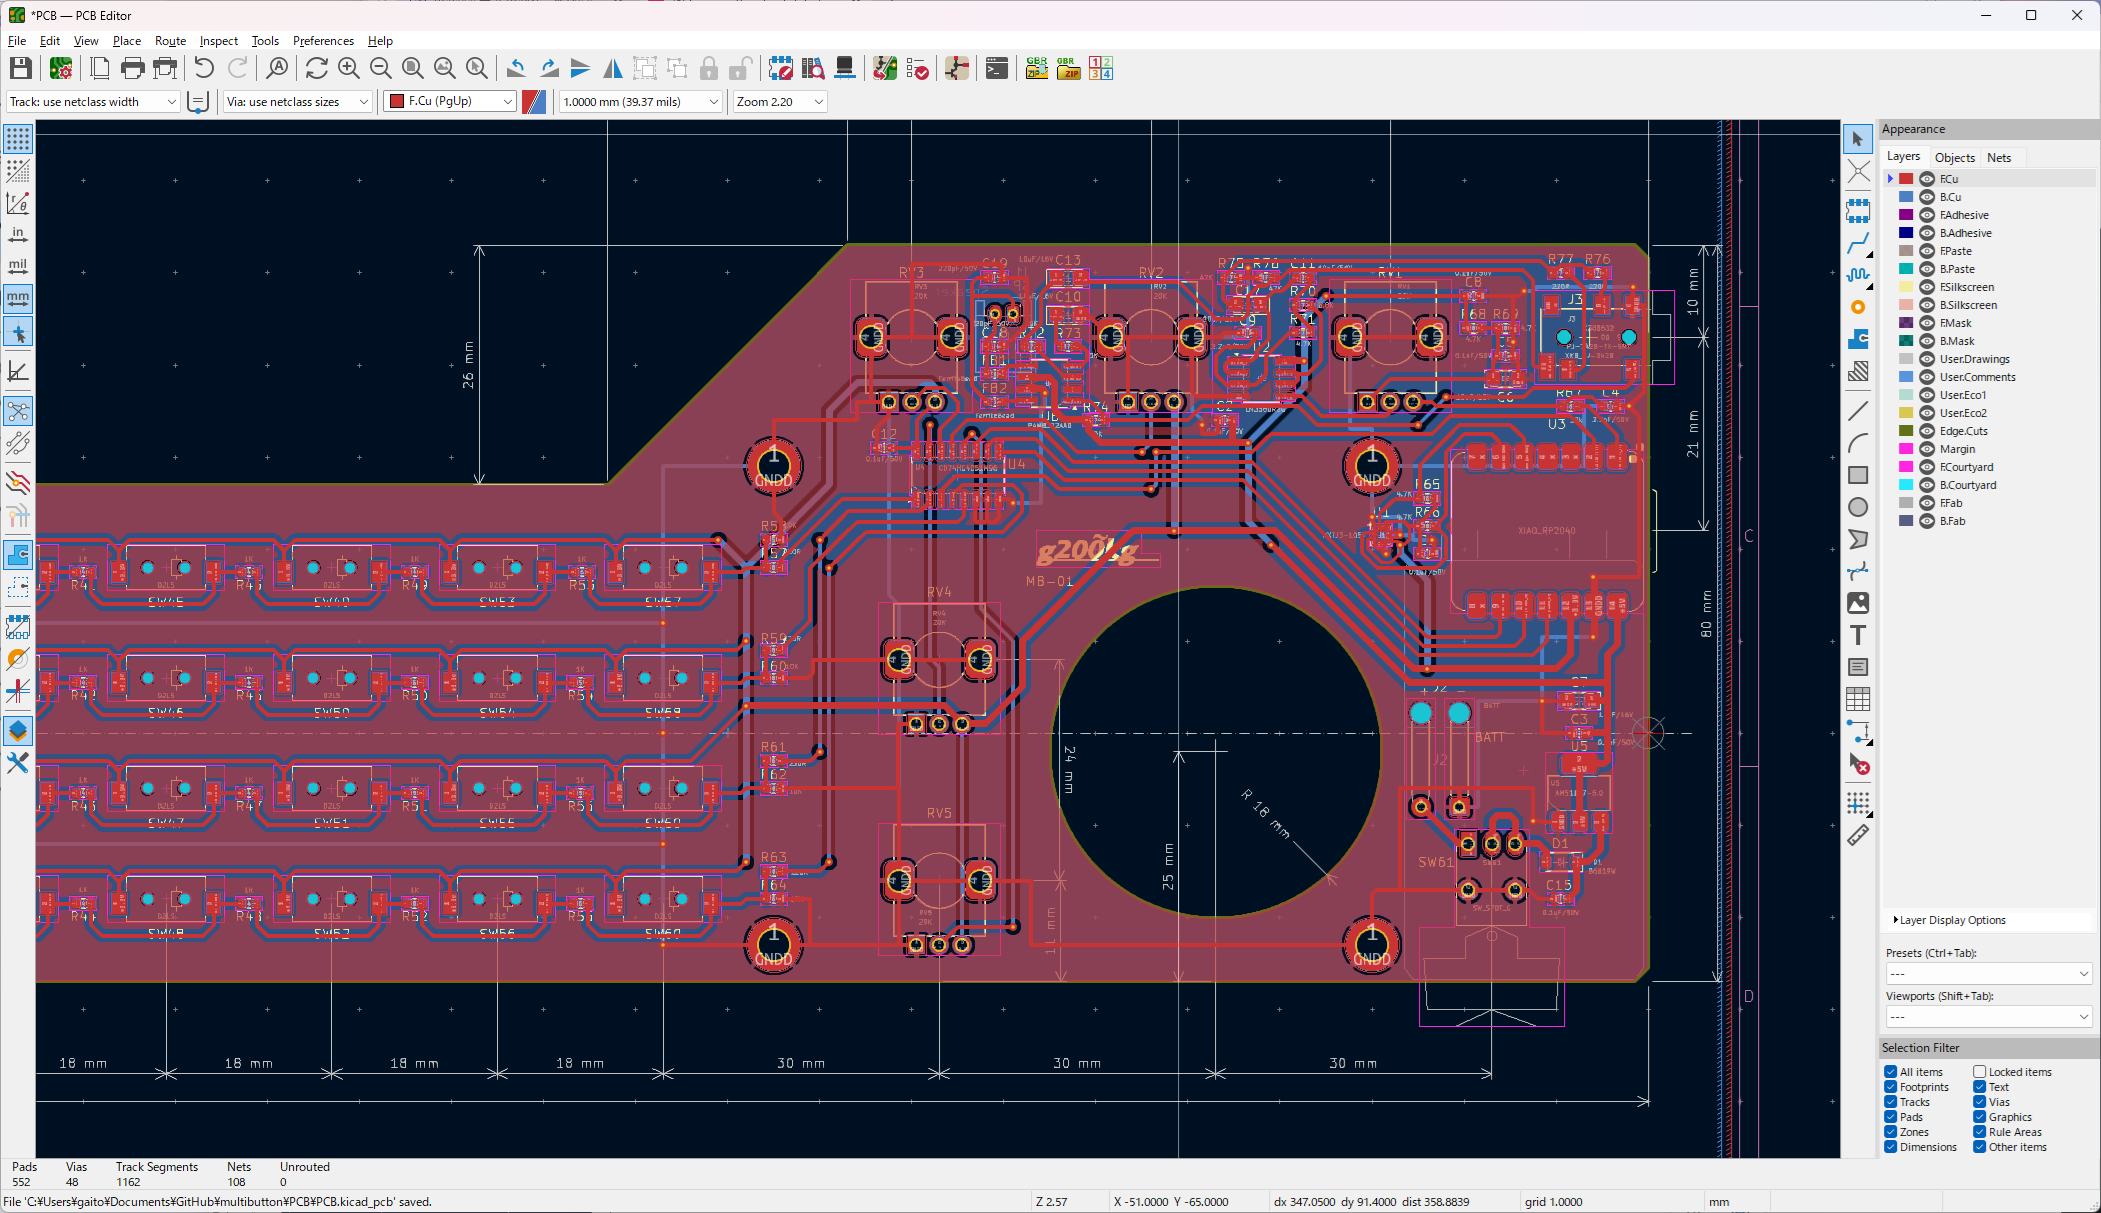Expand Layer Display Options

click(1950, 920)
